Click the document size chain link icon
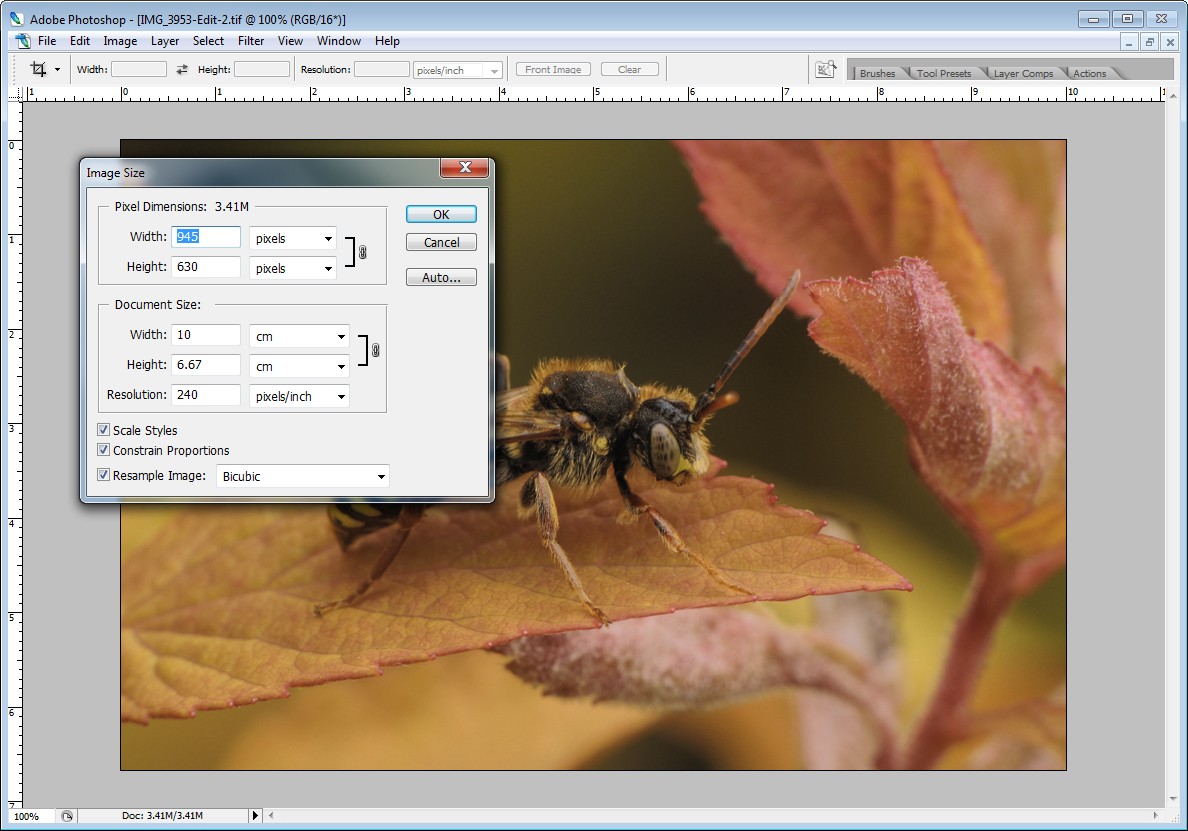 [376, 351]
